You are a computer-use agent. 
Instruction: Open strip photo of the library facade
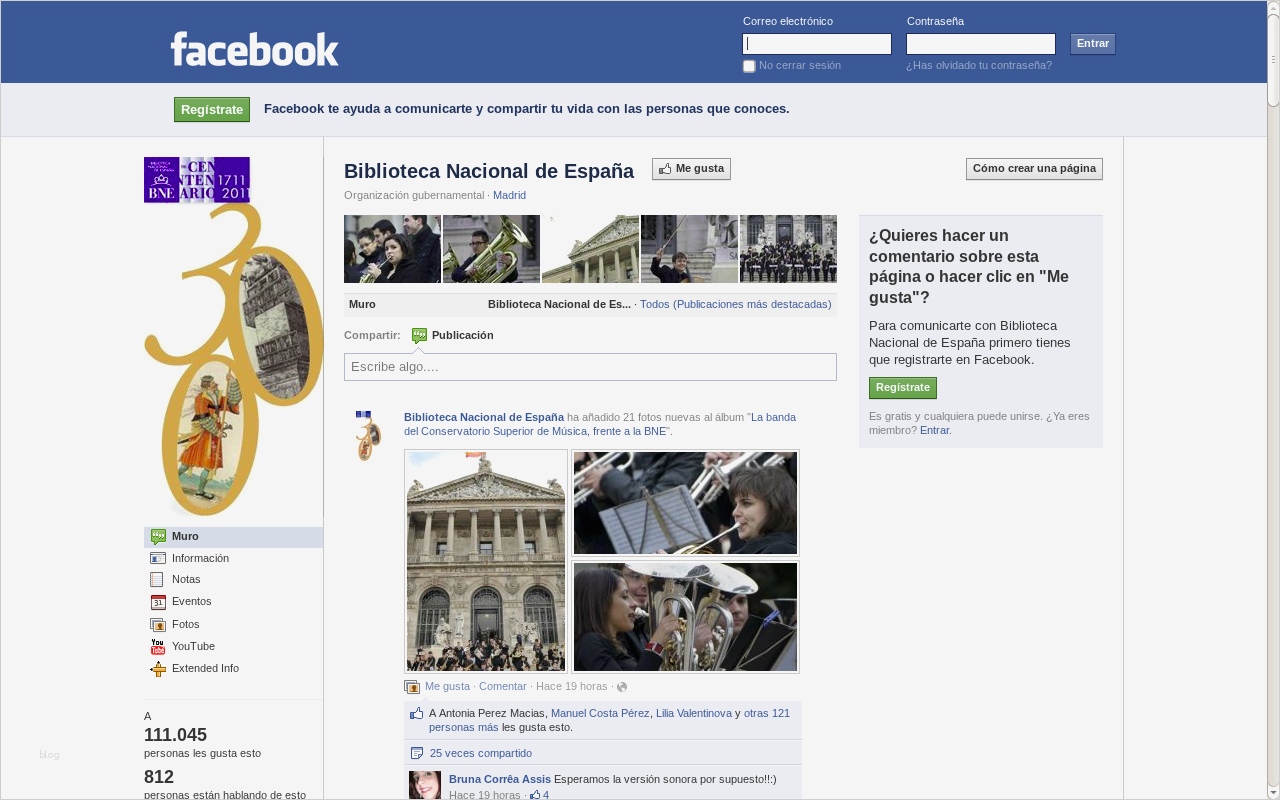click(590, 249)
